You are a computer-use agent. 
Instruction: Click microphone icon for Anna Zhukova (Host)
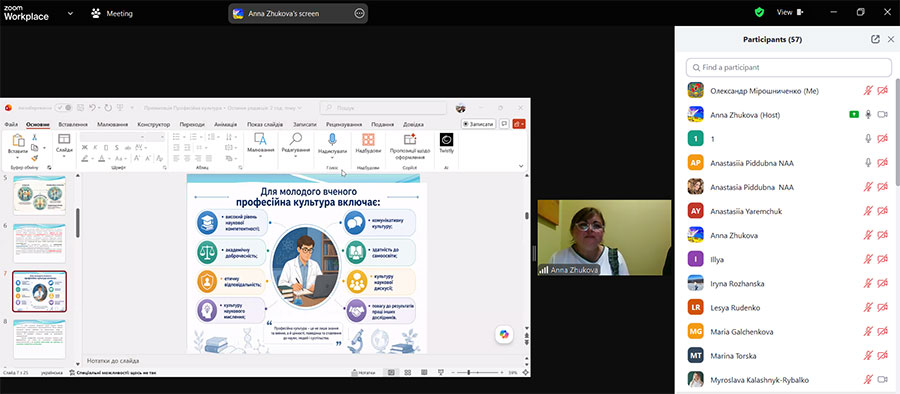(x=868, y=115)
